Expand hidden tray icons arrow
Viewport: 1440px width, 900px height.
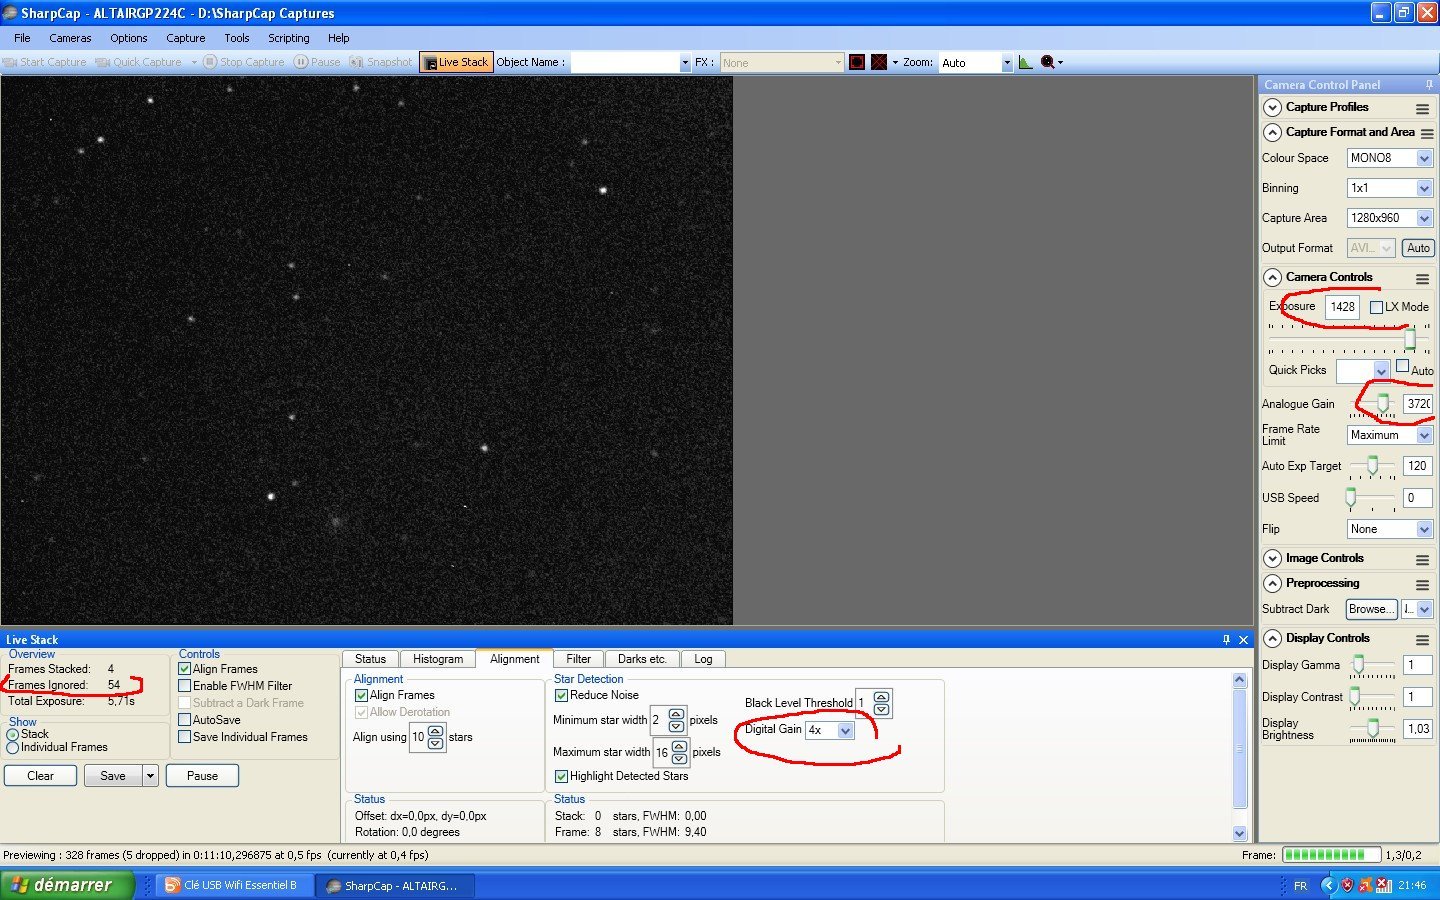[1327, 885]
